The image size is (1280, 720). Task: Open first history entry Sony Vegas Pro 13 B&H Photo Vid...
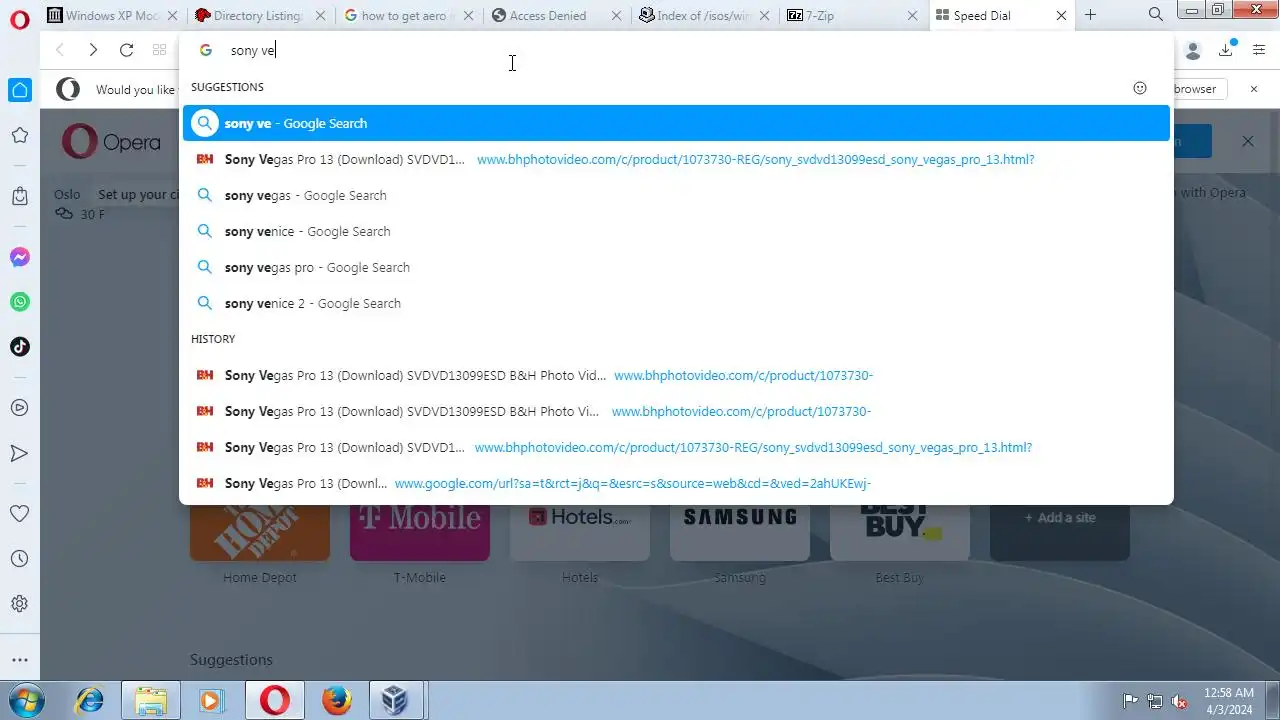[x=676, y=375]
